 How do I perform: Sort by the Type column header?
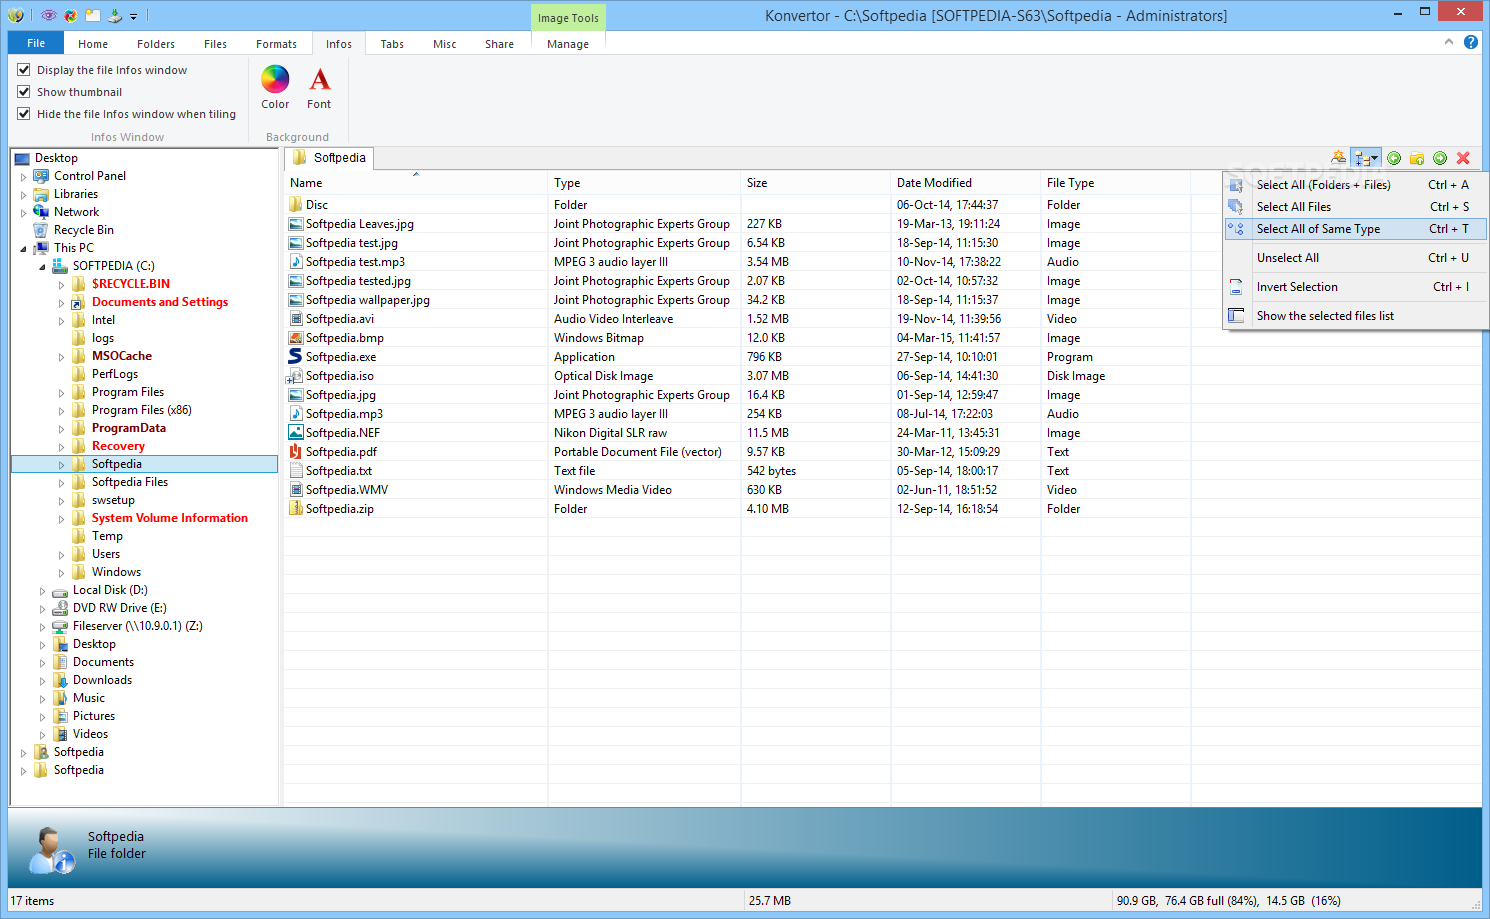click(x=645, y=183)
